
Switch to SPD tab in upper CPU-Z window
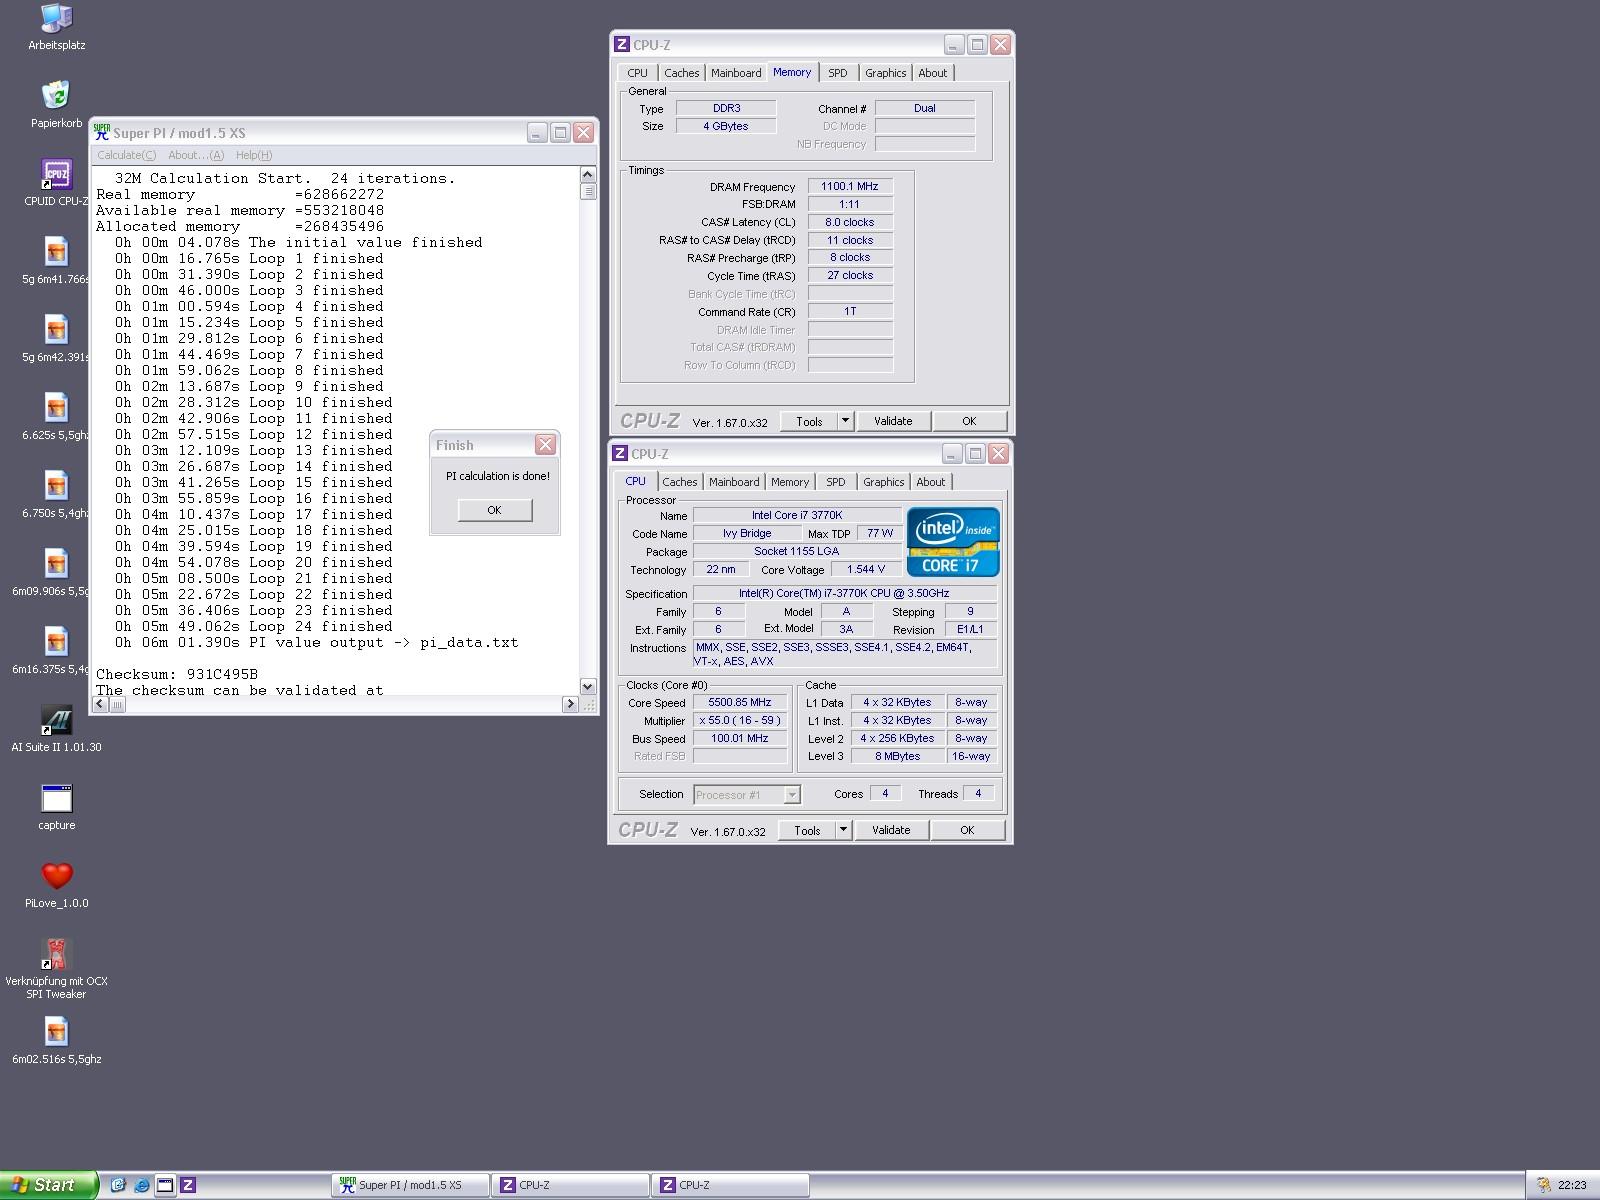838,73
